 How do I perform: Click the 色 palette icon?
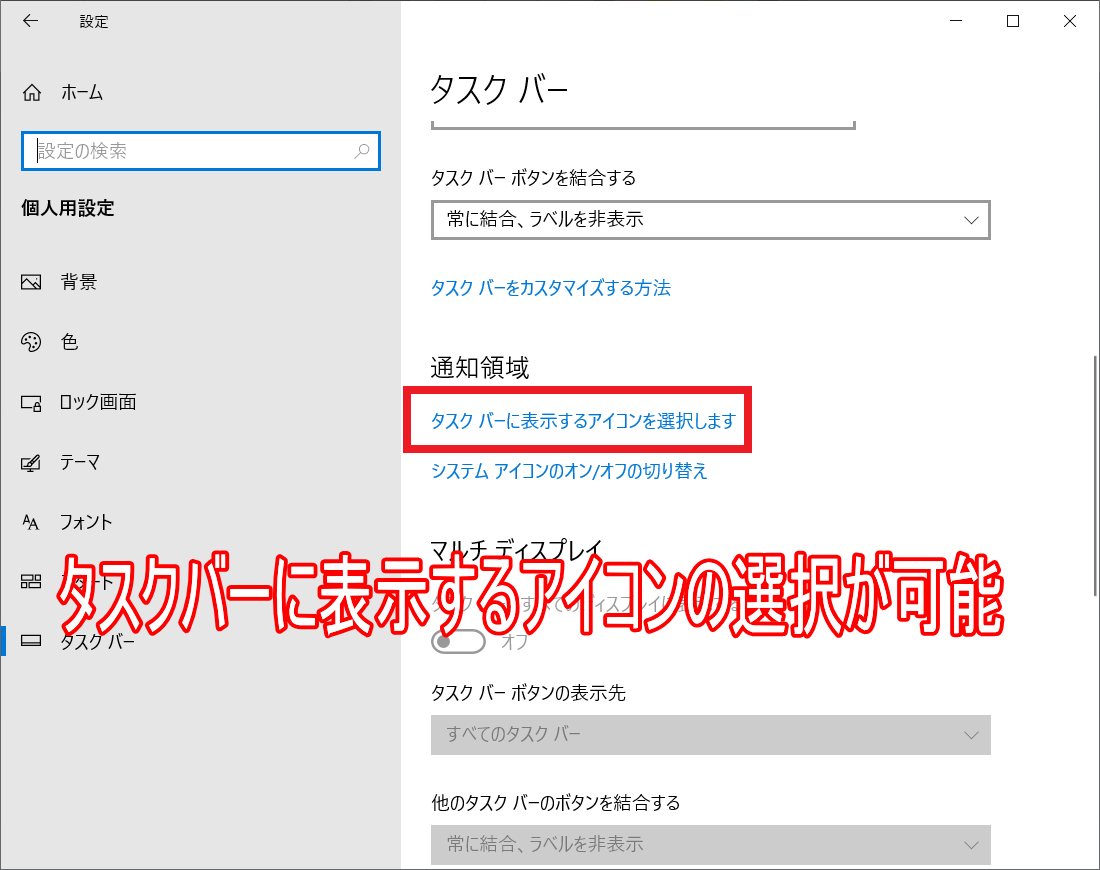pyautogui.click(x=31, y=342)
